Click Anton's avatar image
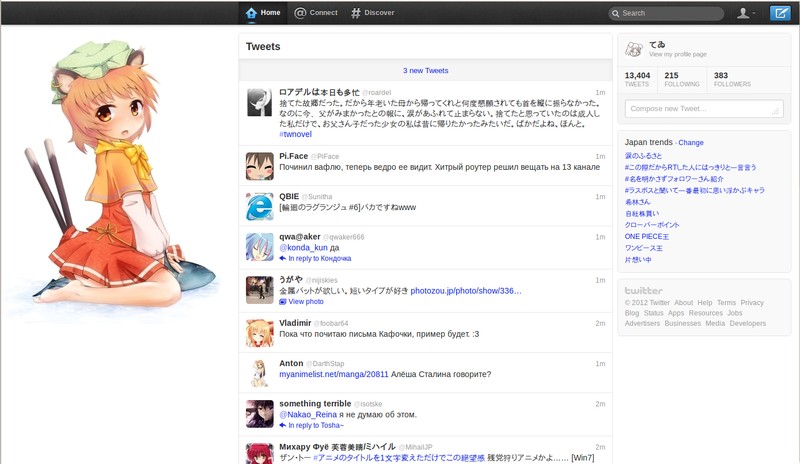 [x=260, y=373]
